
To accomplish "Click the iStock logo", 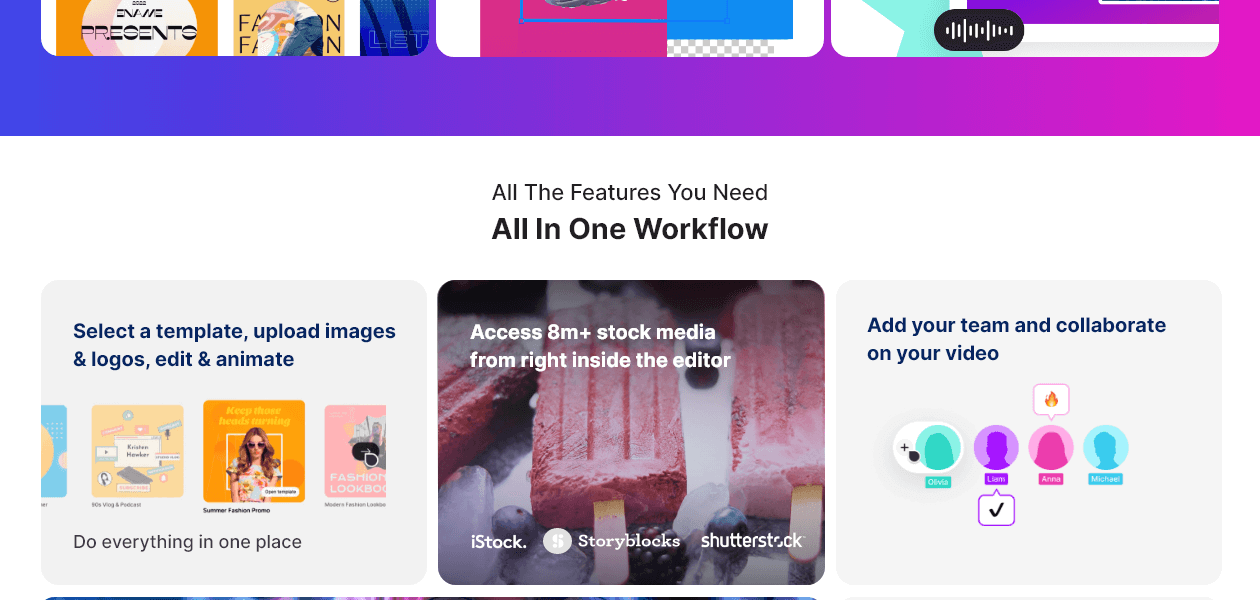I will tap(498, 542).
